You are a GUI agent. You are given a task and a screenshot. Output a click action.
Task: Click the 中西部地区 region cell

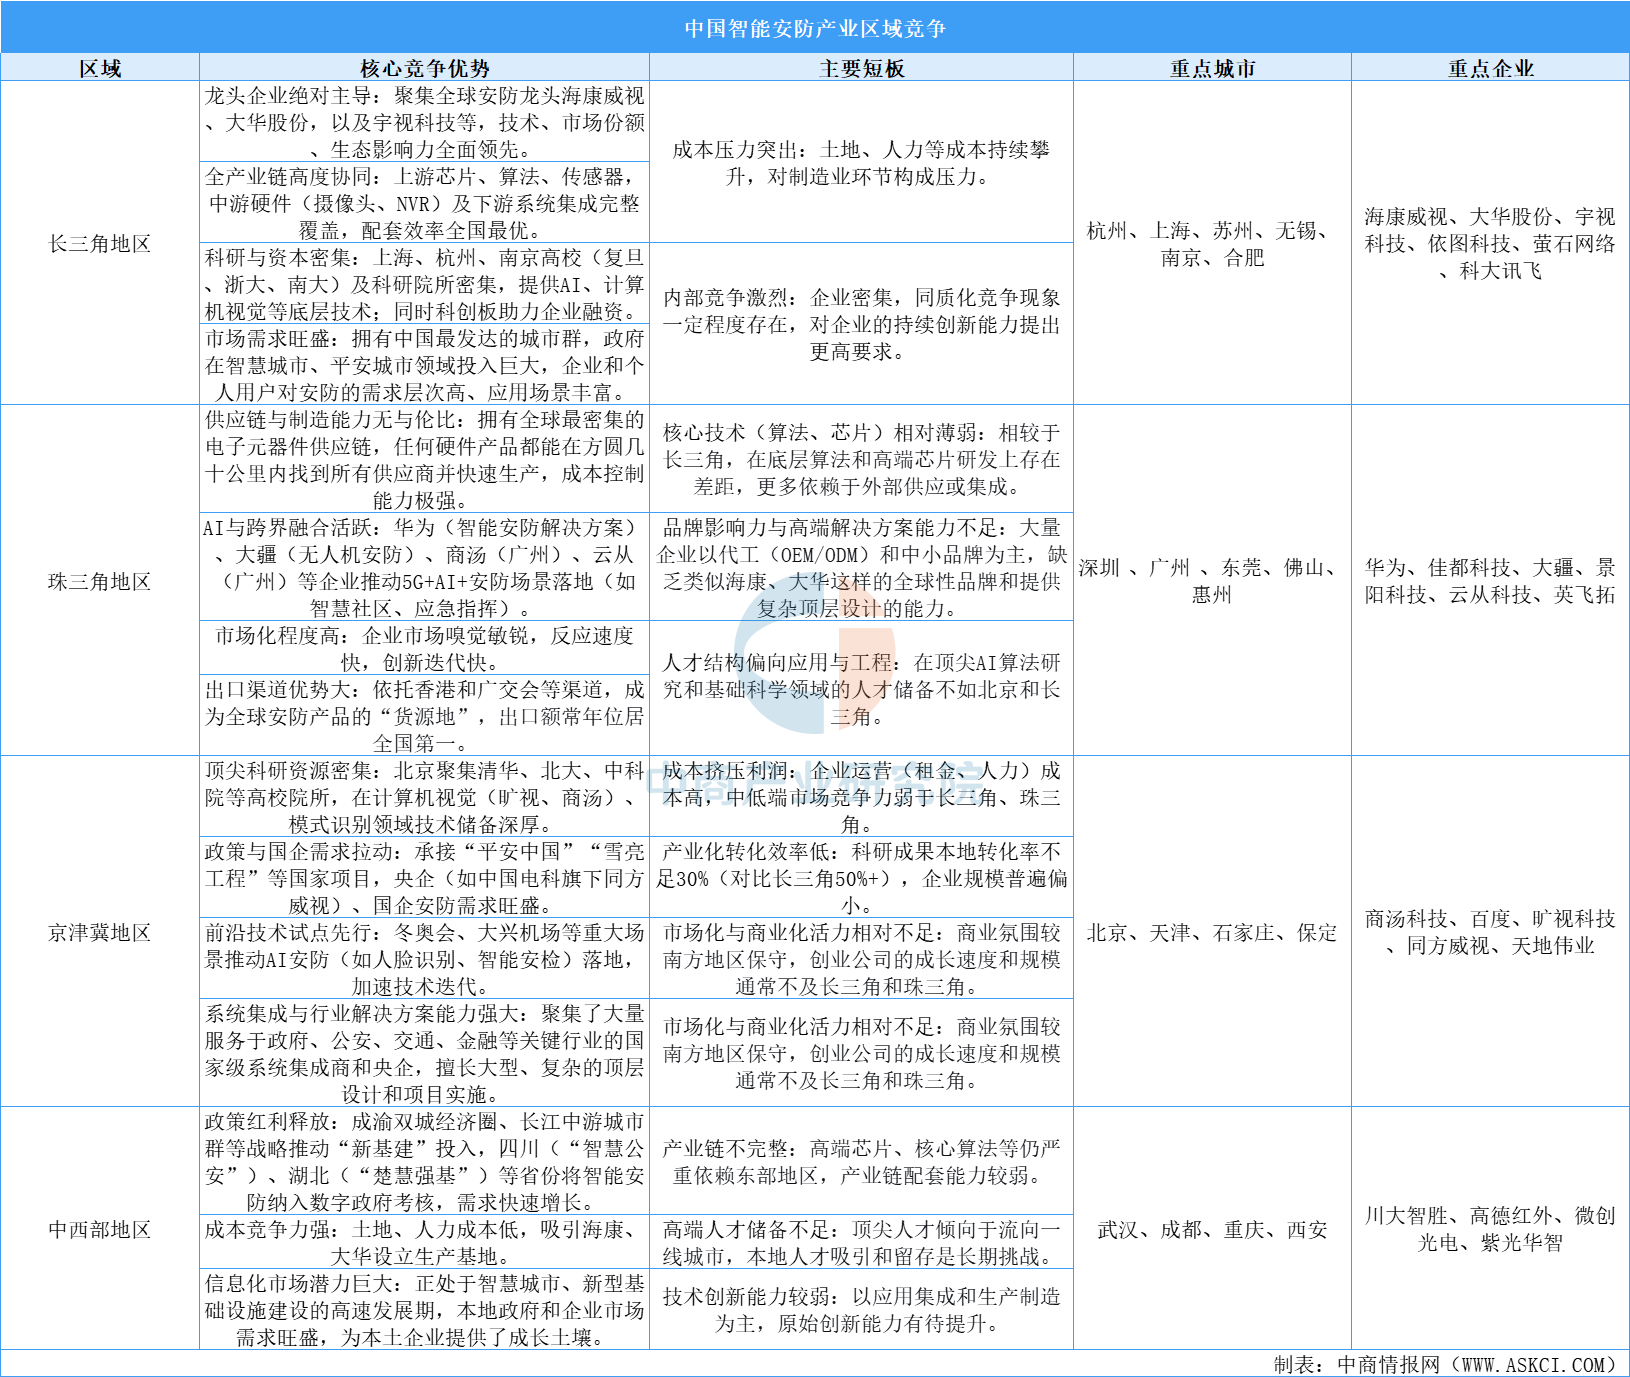click(100, 1229)
